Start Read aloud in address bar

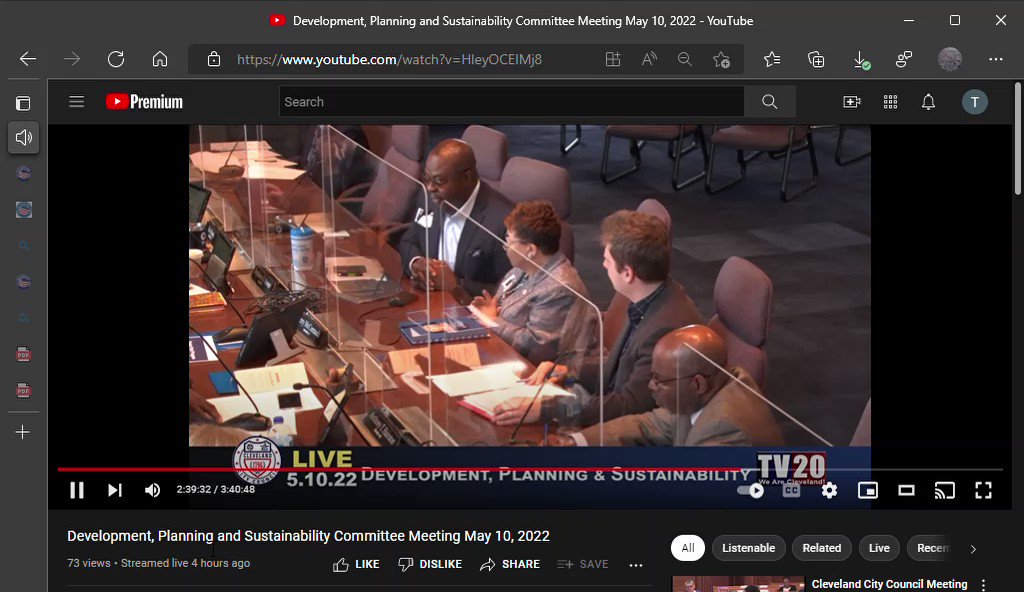click(648, 59)
